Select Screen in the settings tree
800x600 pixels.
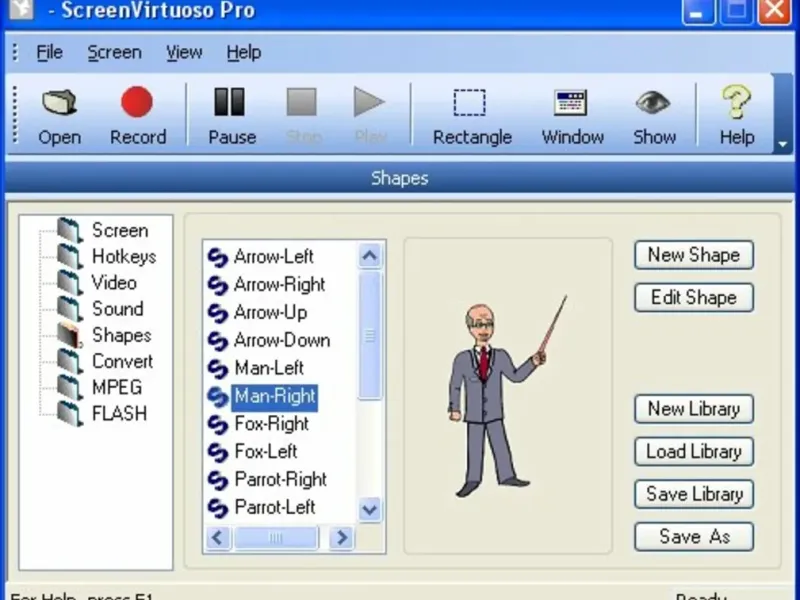point(120,231)
